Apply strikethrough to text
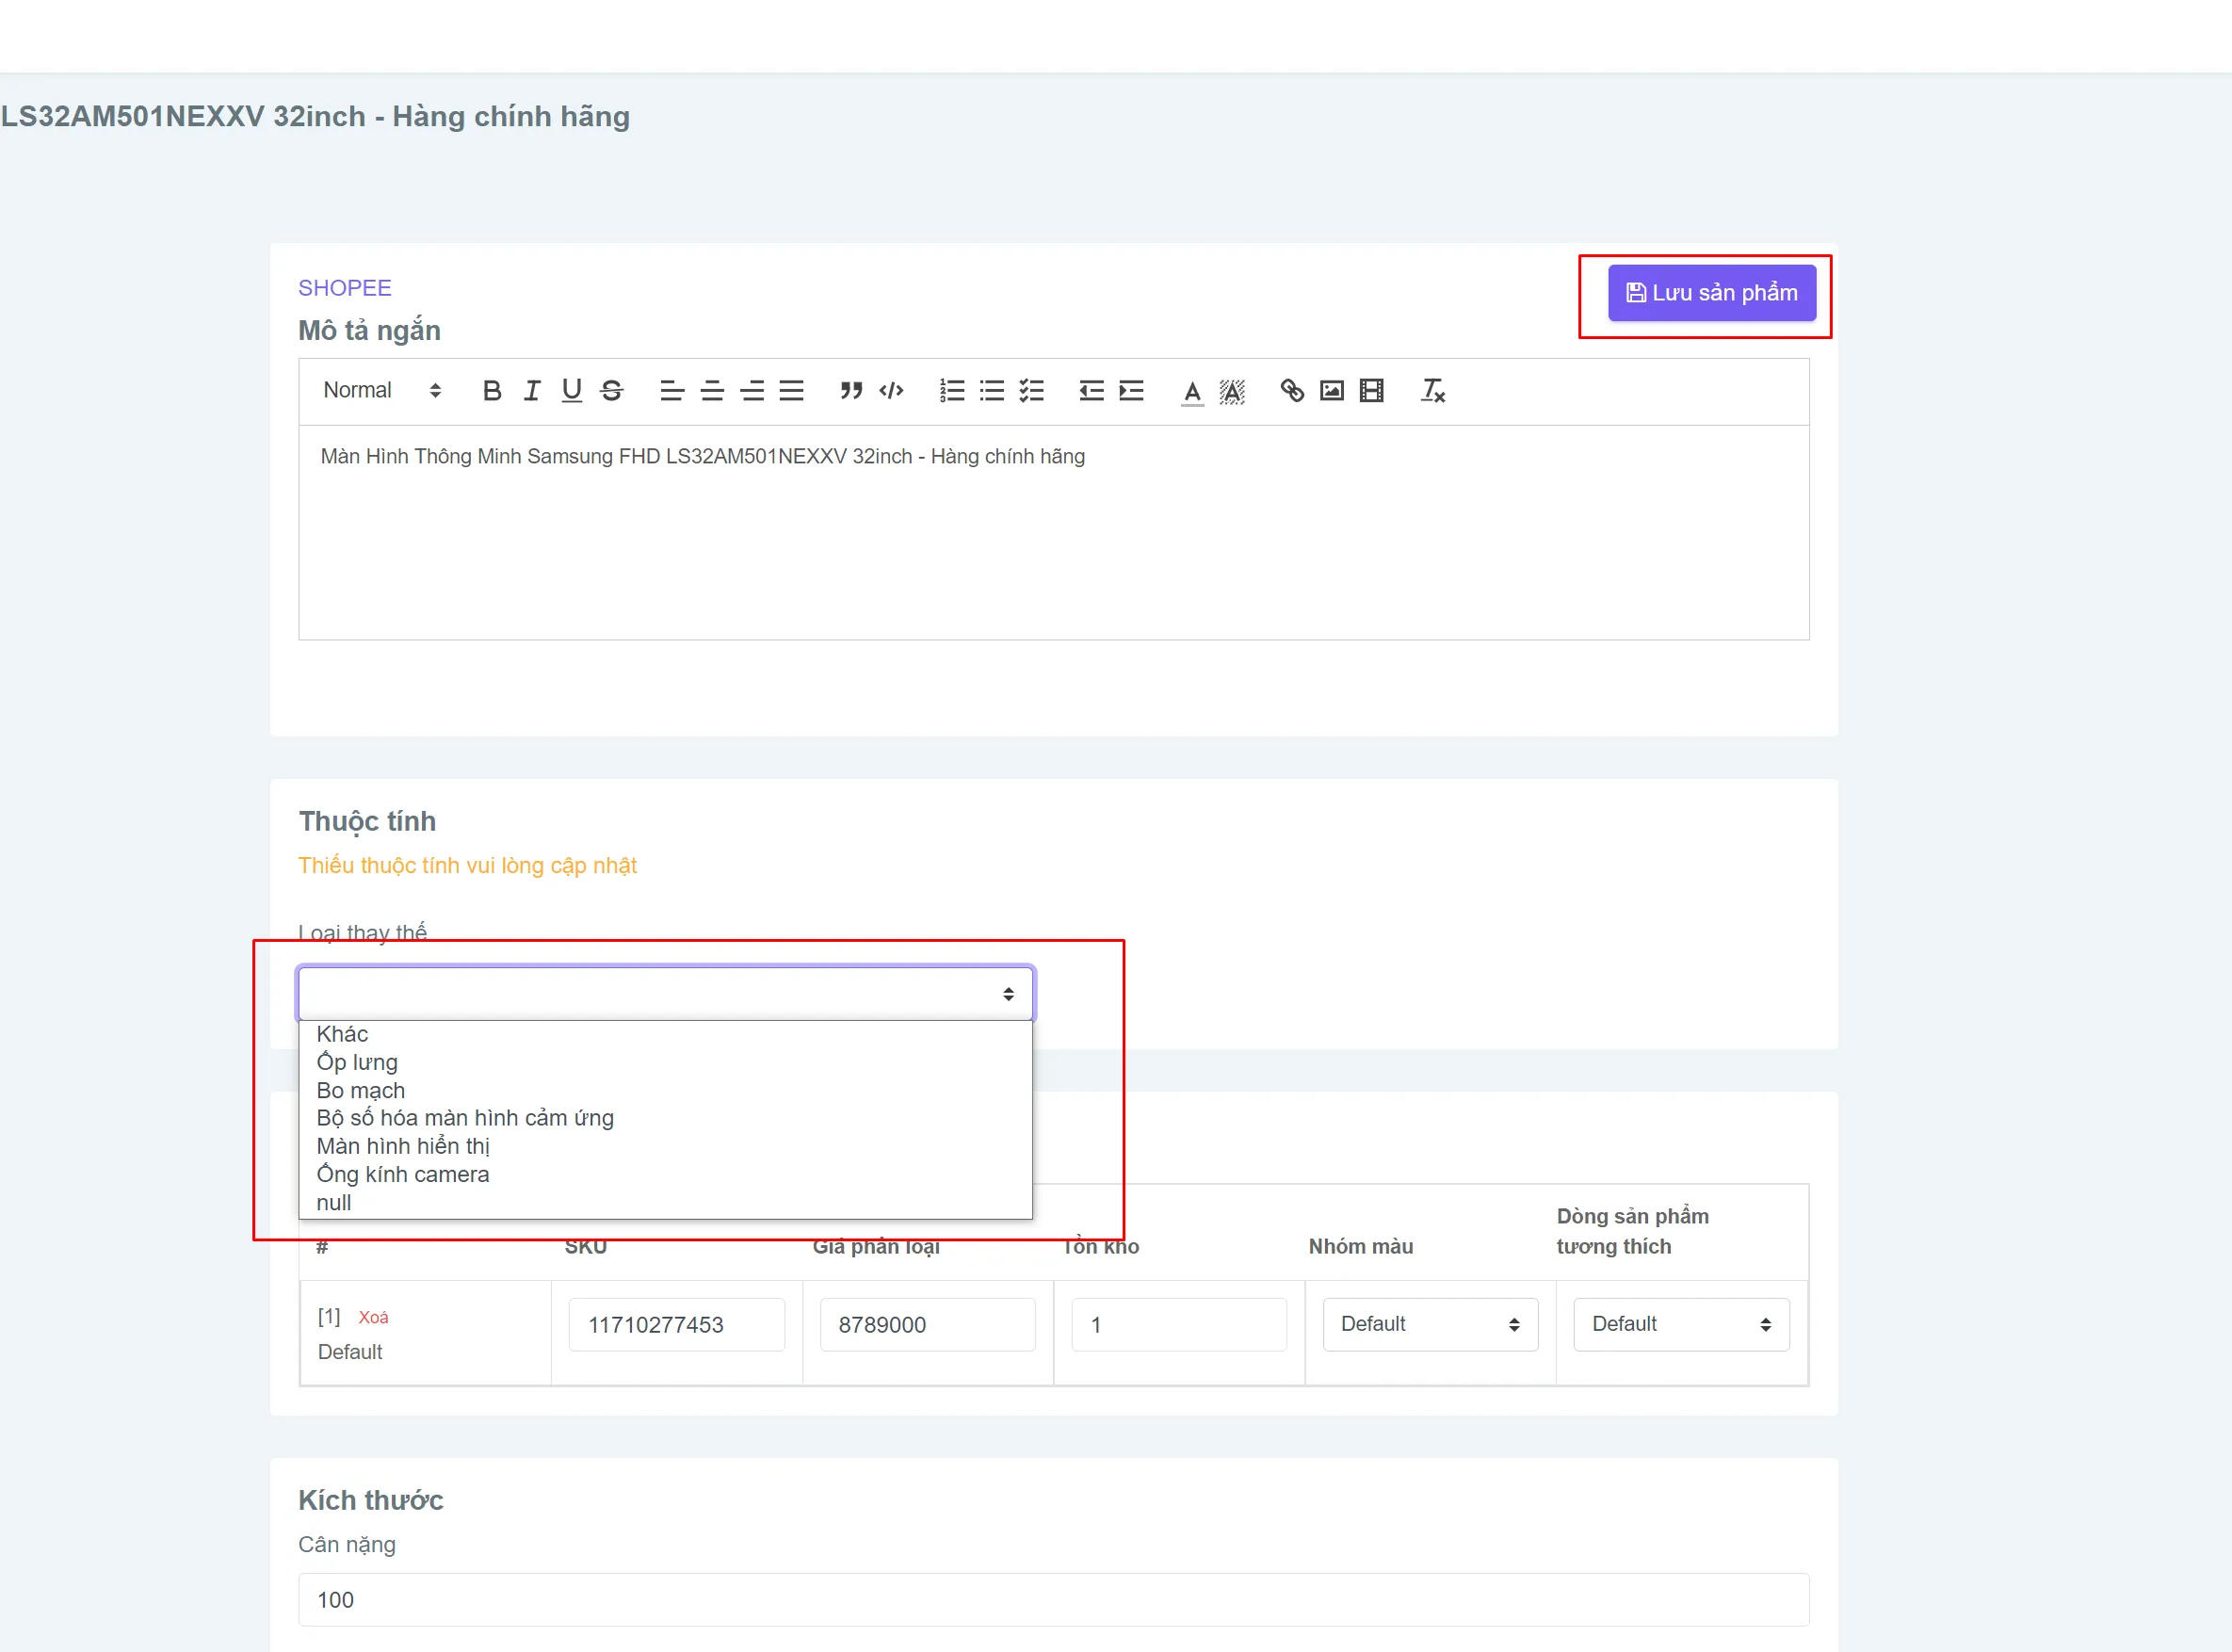The height and width of the screenshot is (1652, 2232). click(x=612, y=391)
